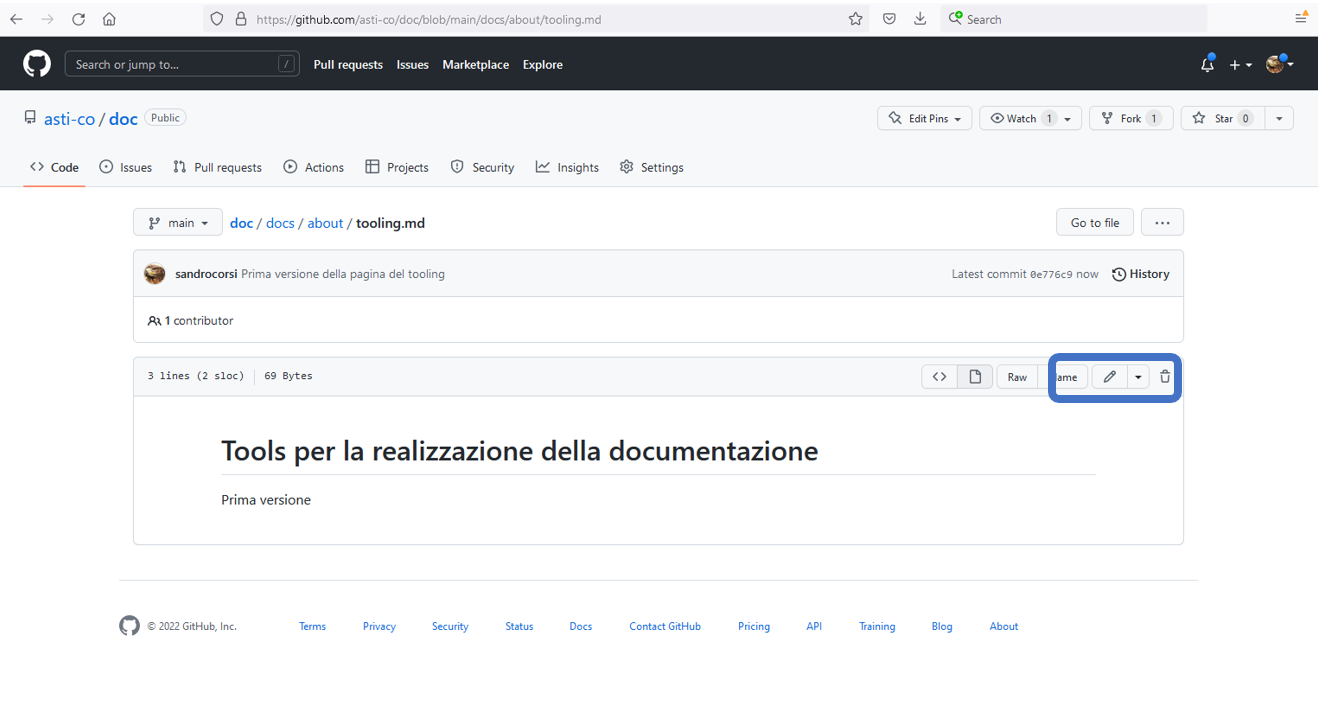Open the browser downloads icon
1318x725 pixels.
click(920, 19)
